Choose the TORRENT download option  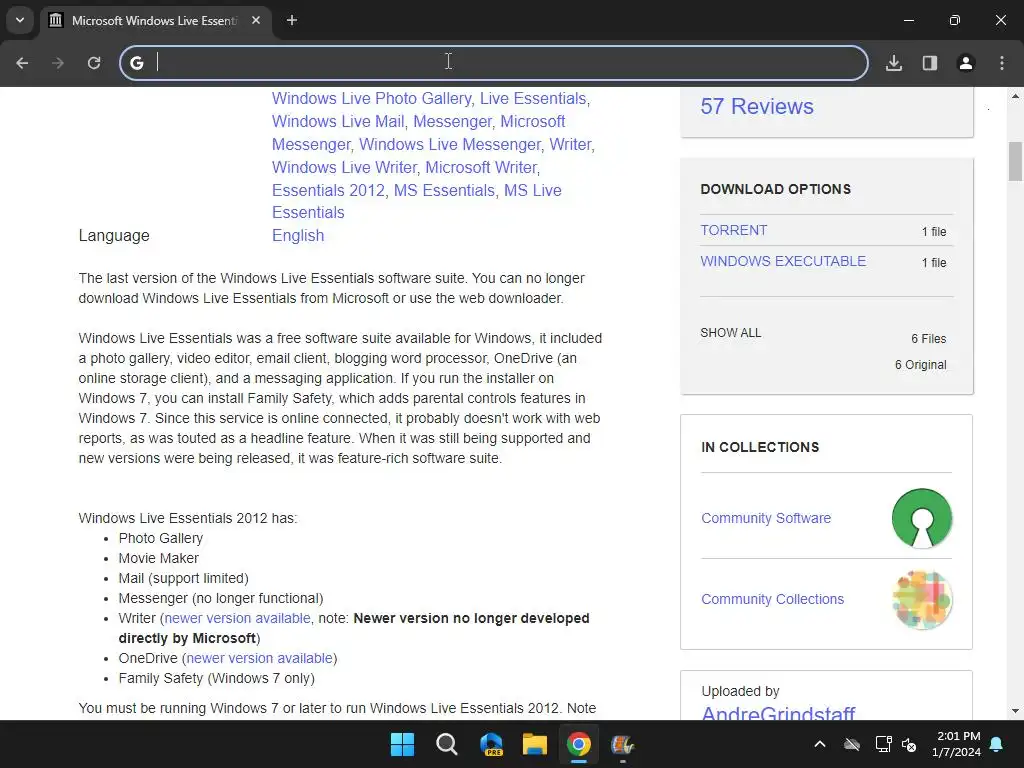(x=734, y=231)
